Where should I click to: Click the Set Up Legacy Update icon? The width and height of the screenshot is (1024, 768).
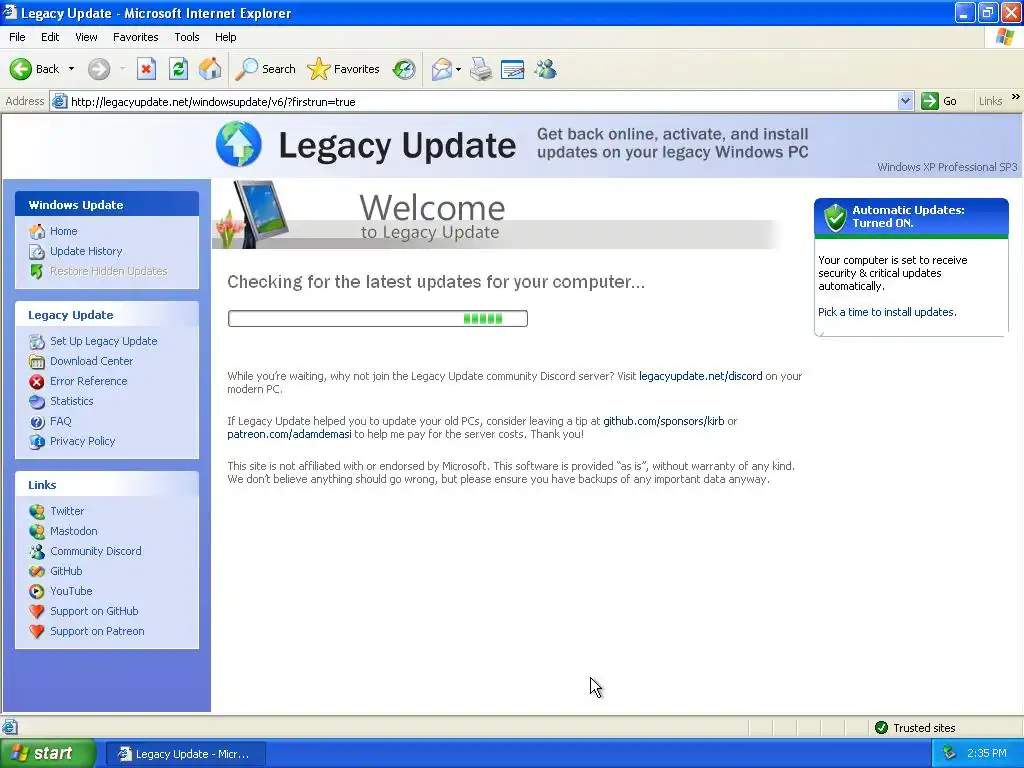pyautogui.click(x=37, y=342)
